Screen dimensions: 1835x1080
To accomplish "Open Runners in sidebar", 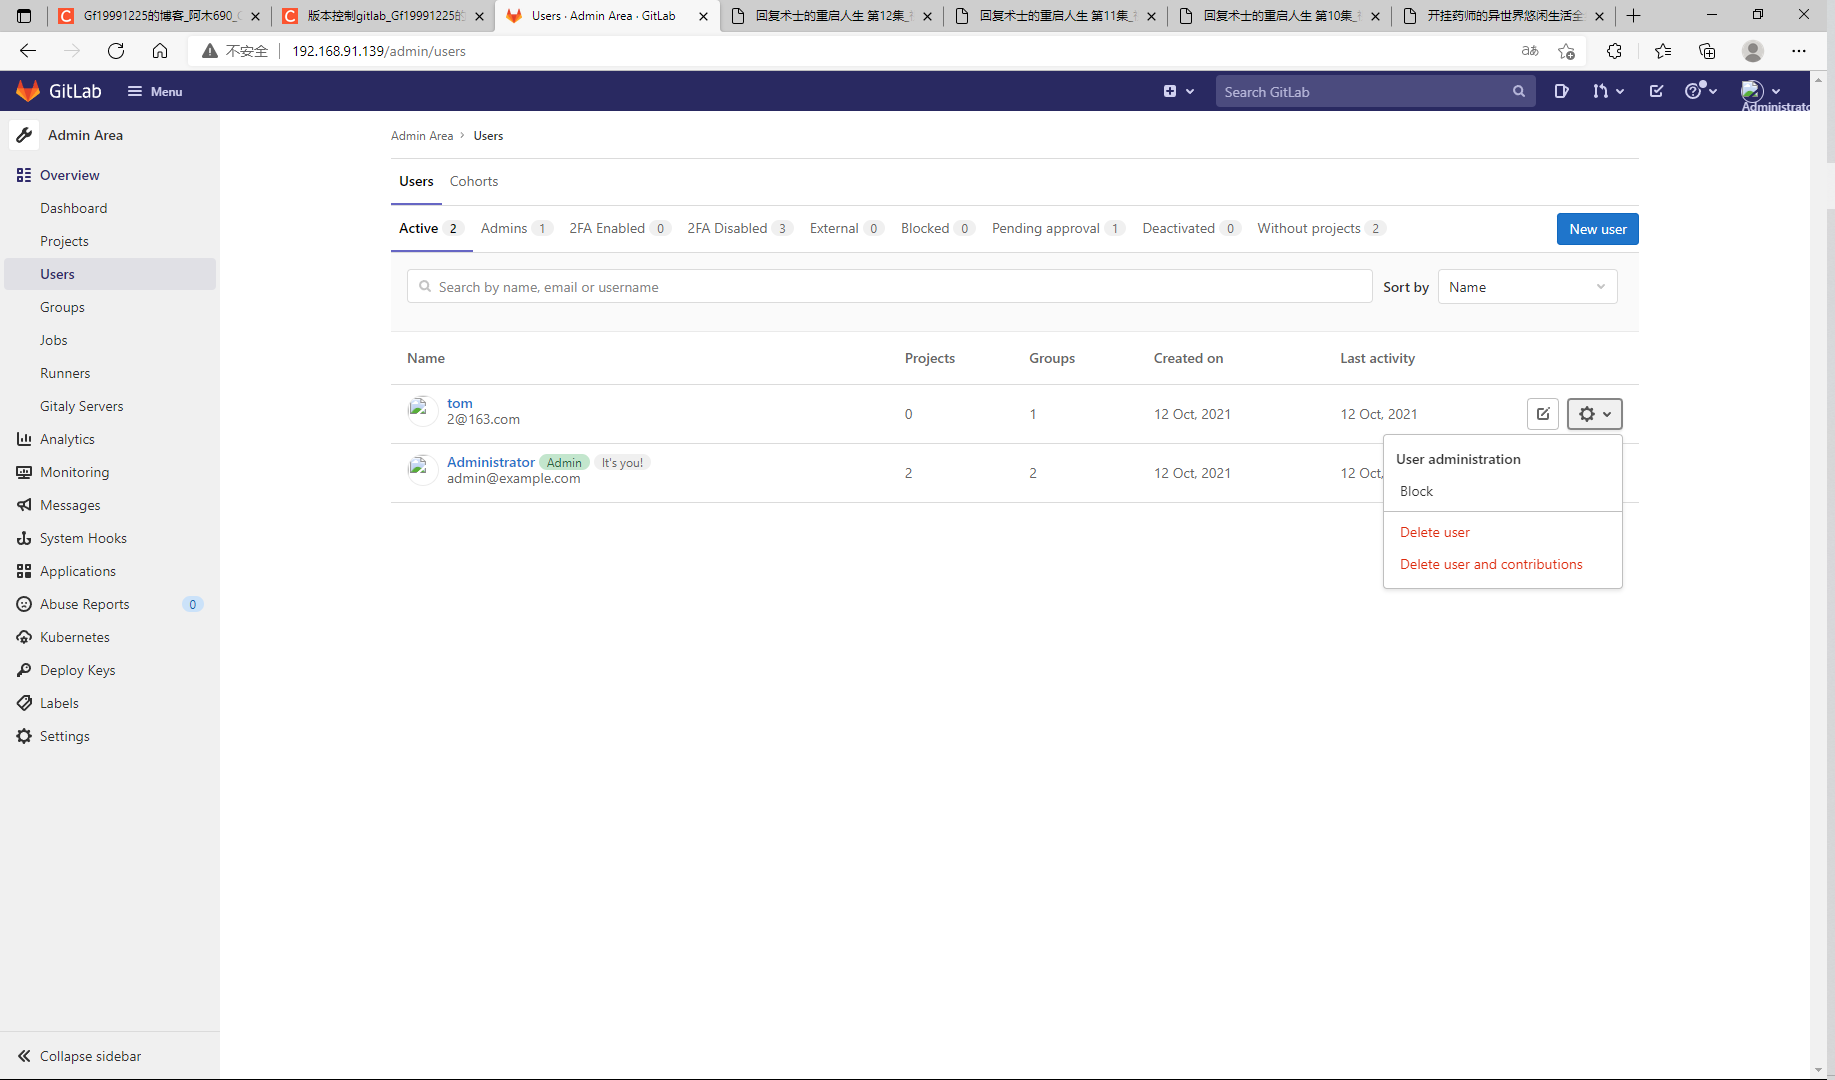I will pyautogui.click(x=65, y=373).
